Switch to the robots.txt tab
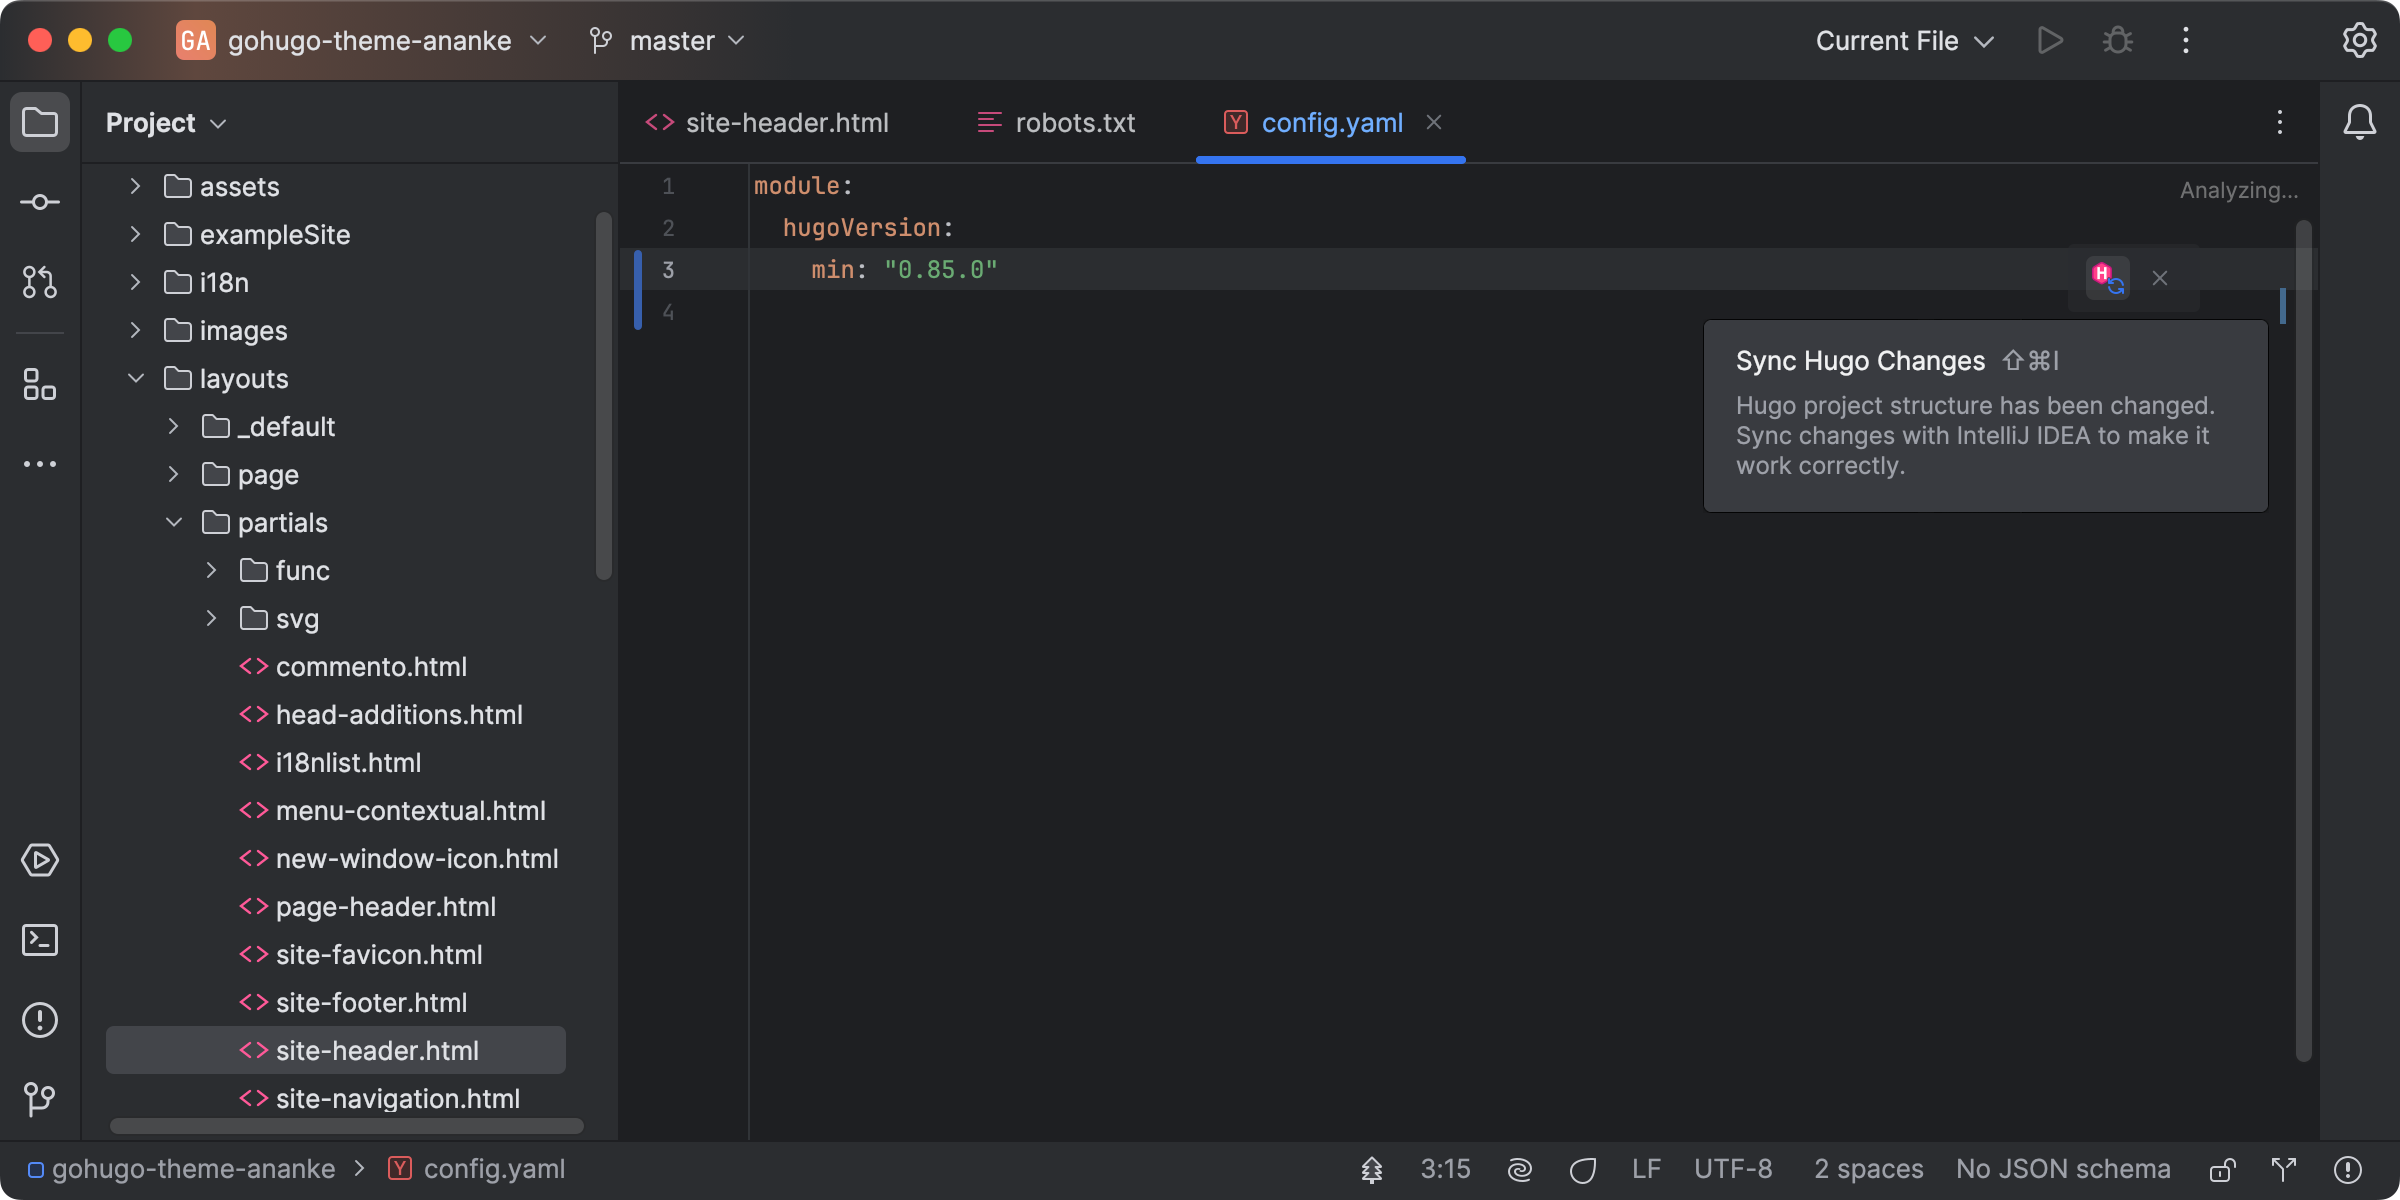This screenshot has height=1200, width=2400. [x=1056, y=123]
